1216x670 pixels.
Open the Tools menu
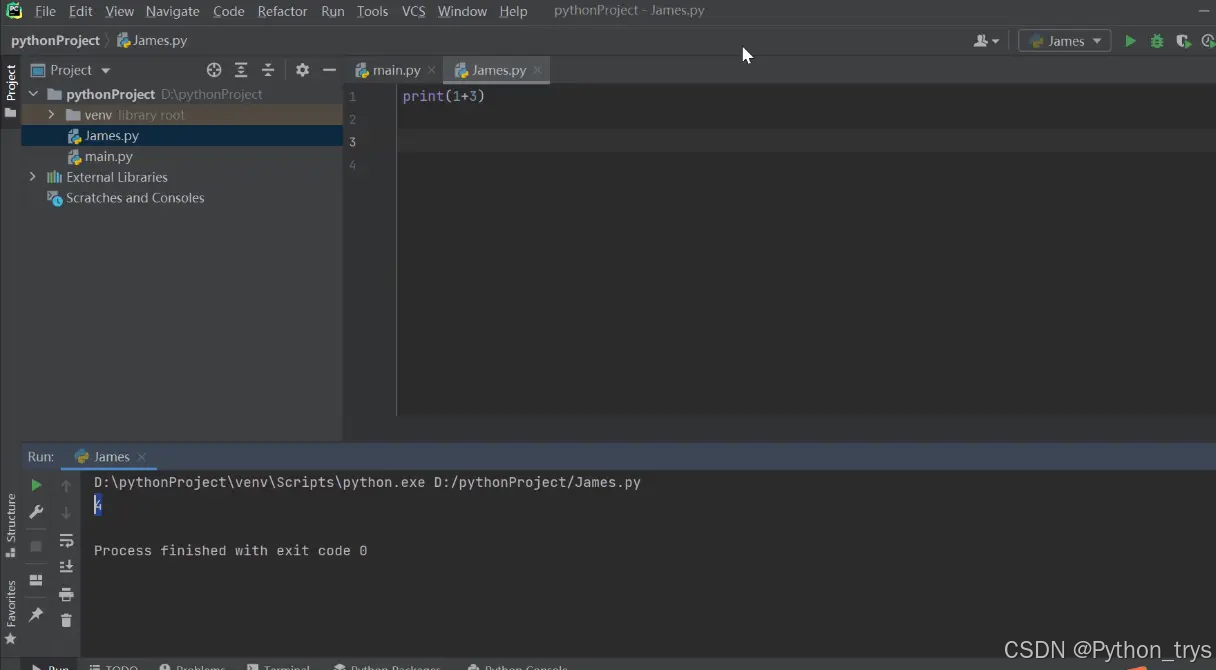tap(372, 11)
